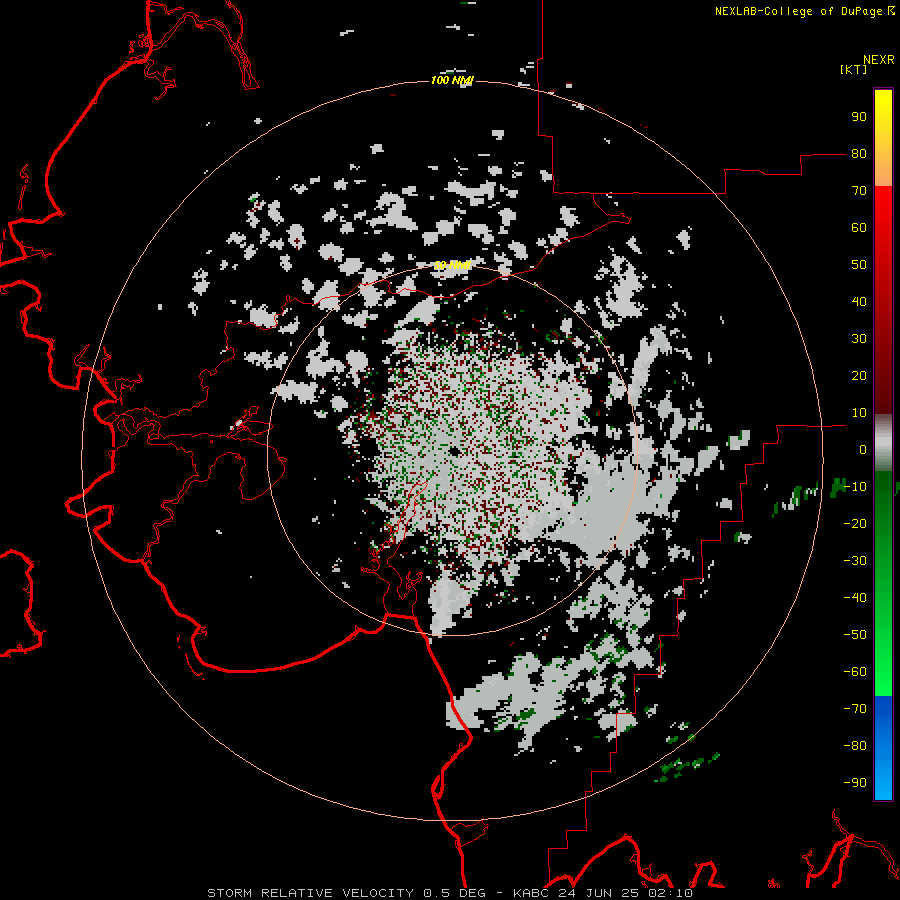900x900 pixels.
Task: Click the positive 30 knot scale value
Action: click(x=859, y=339)
